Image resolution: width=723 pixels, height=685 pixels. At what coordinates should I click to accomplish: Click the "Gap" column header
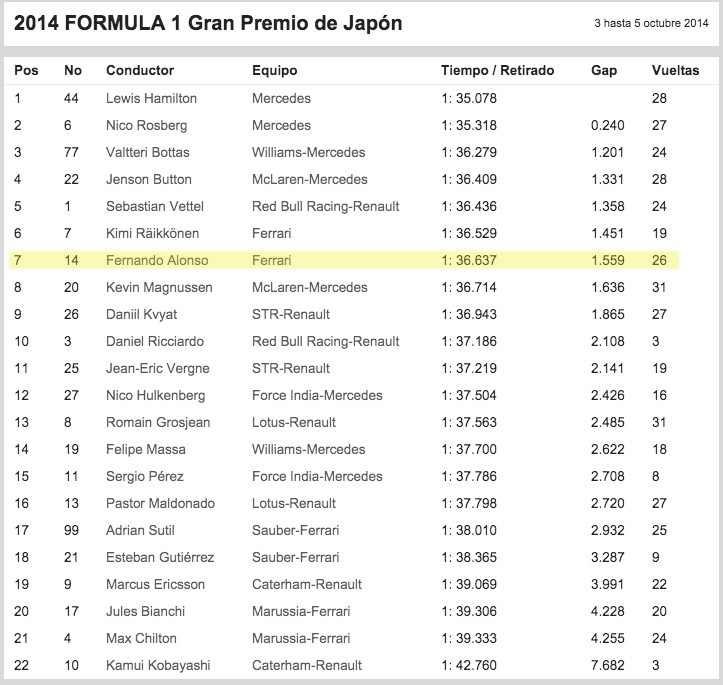(604, 71)
